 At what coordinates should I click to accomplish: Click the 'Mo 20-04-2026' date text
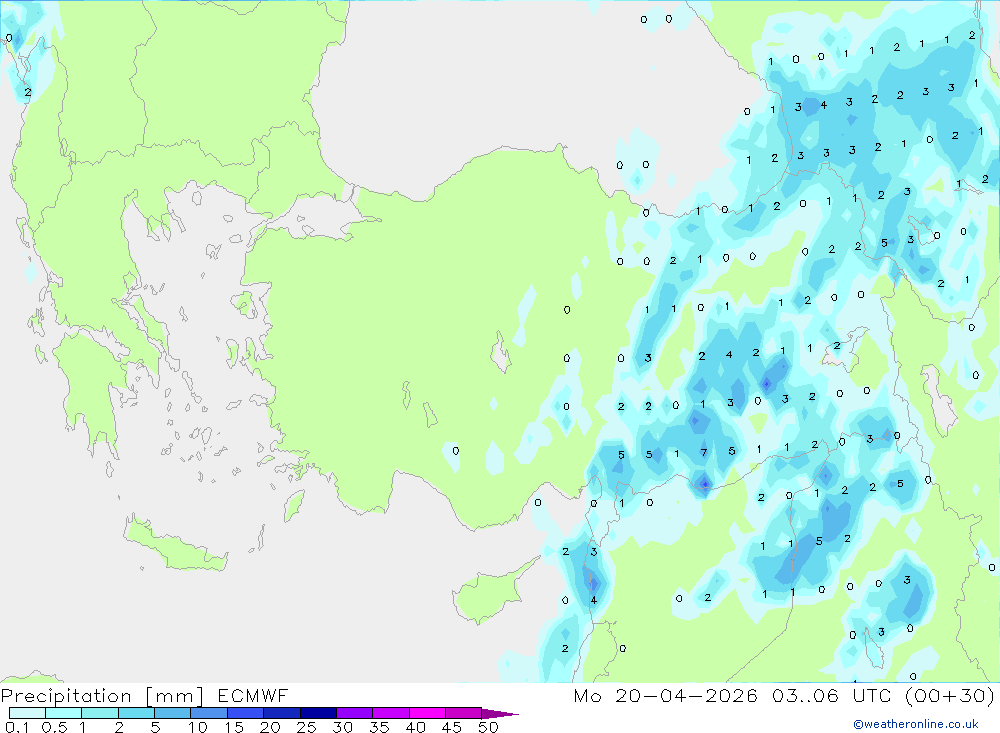[x=666, y=695]
